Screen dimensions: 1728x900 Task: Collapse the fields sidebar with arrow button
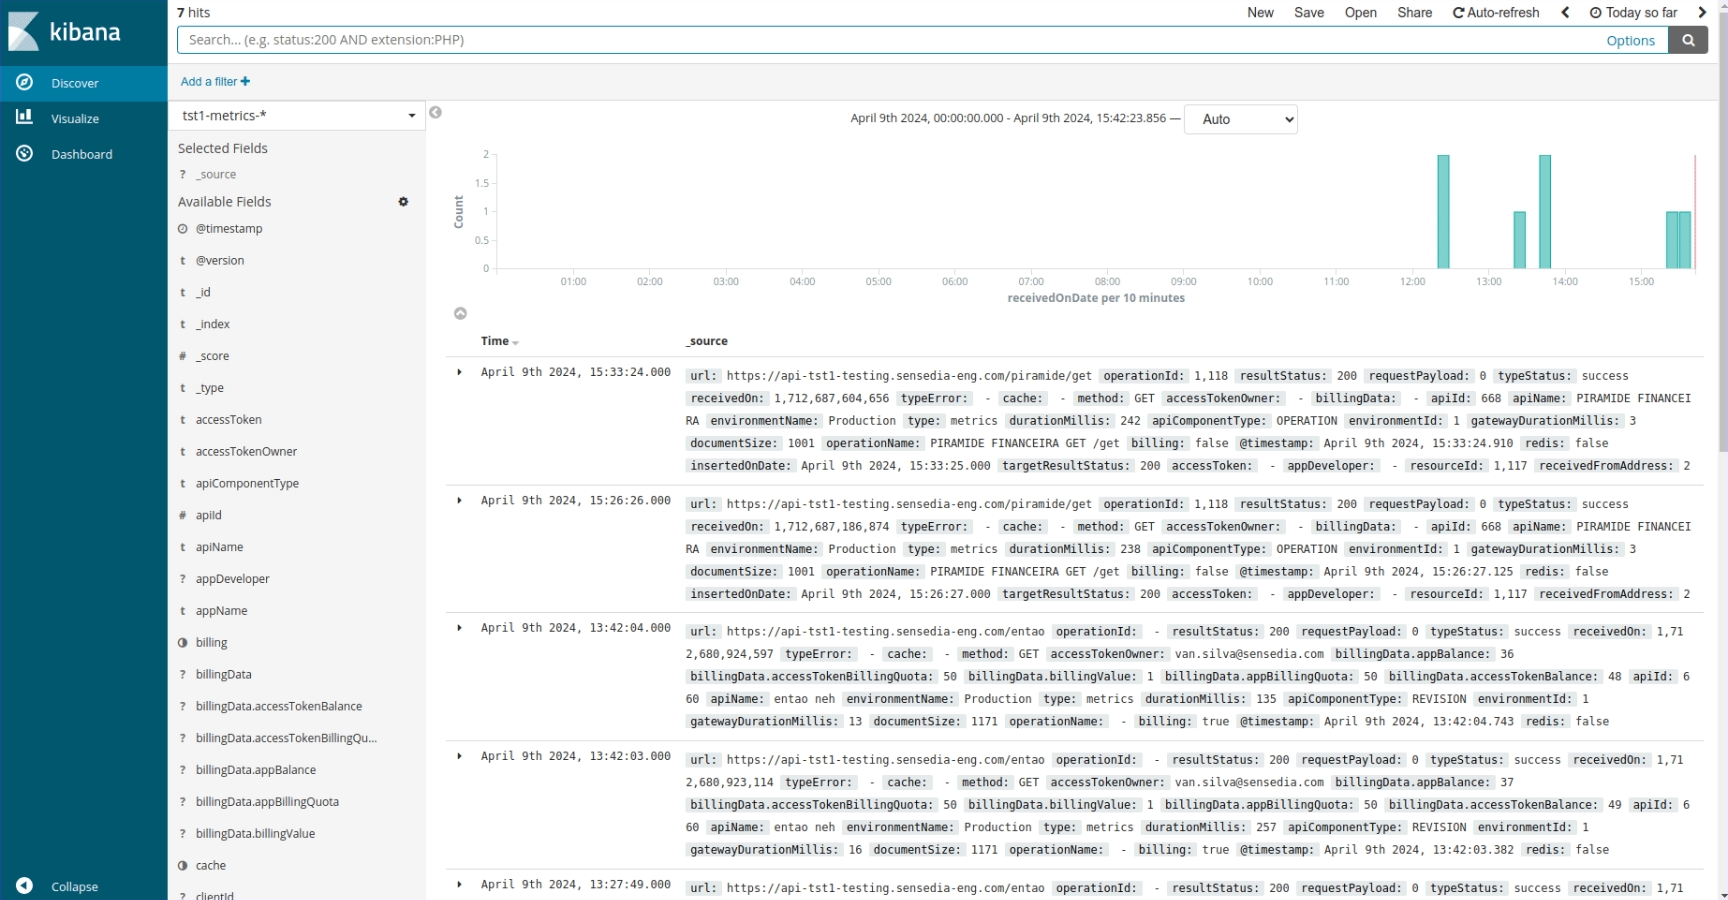click(x=435, y=113)
